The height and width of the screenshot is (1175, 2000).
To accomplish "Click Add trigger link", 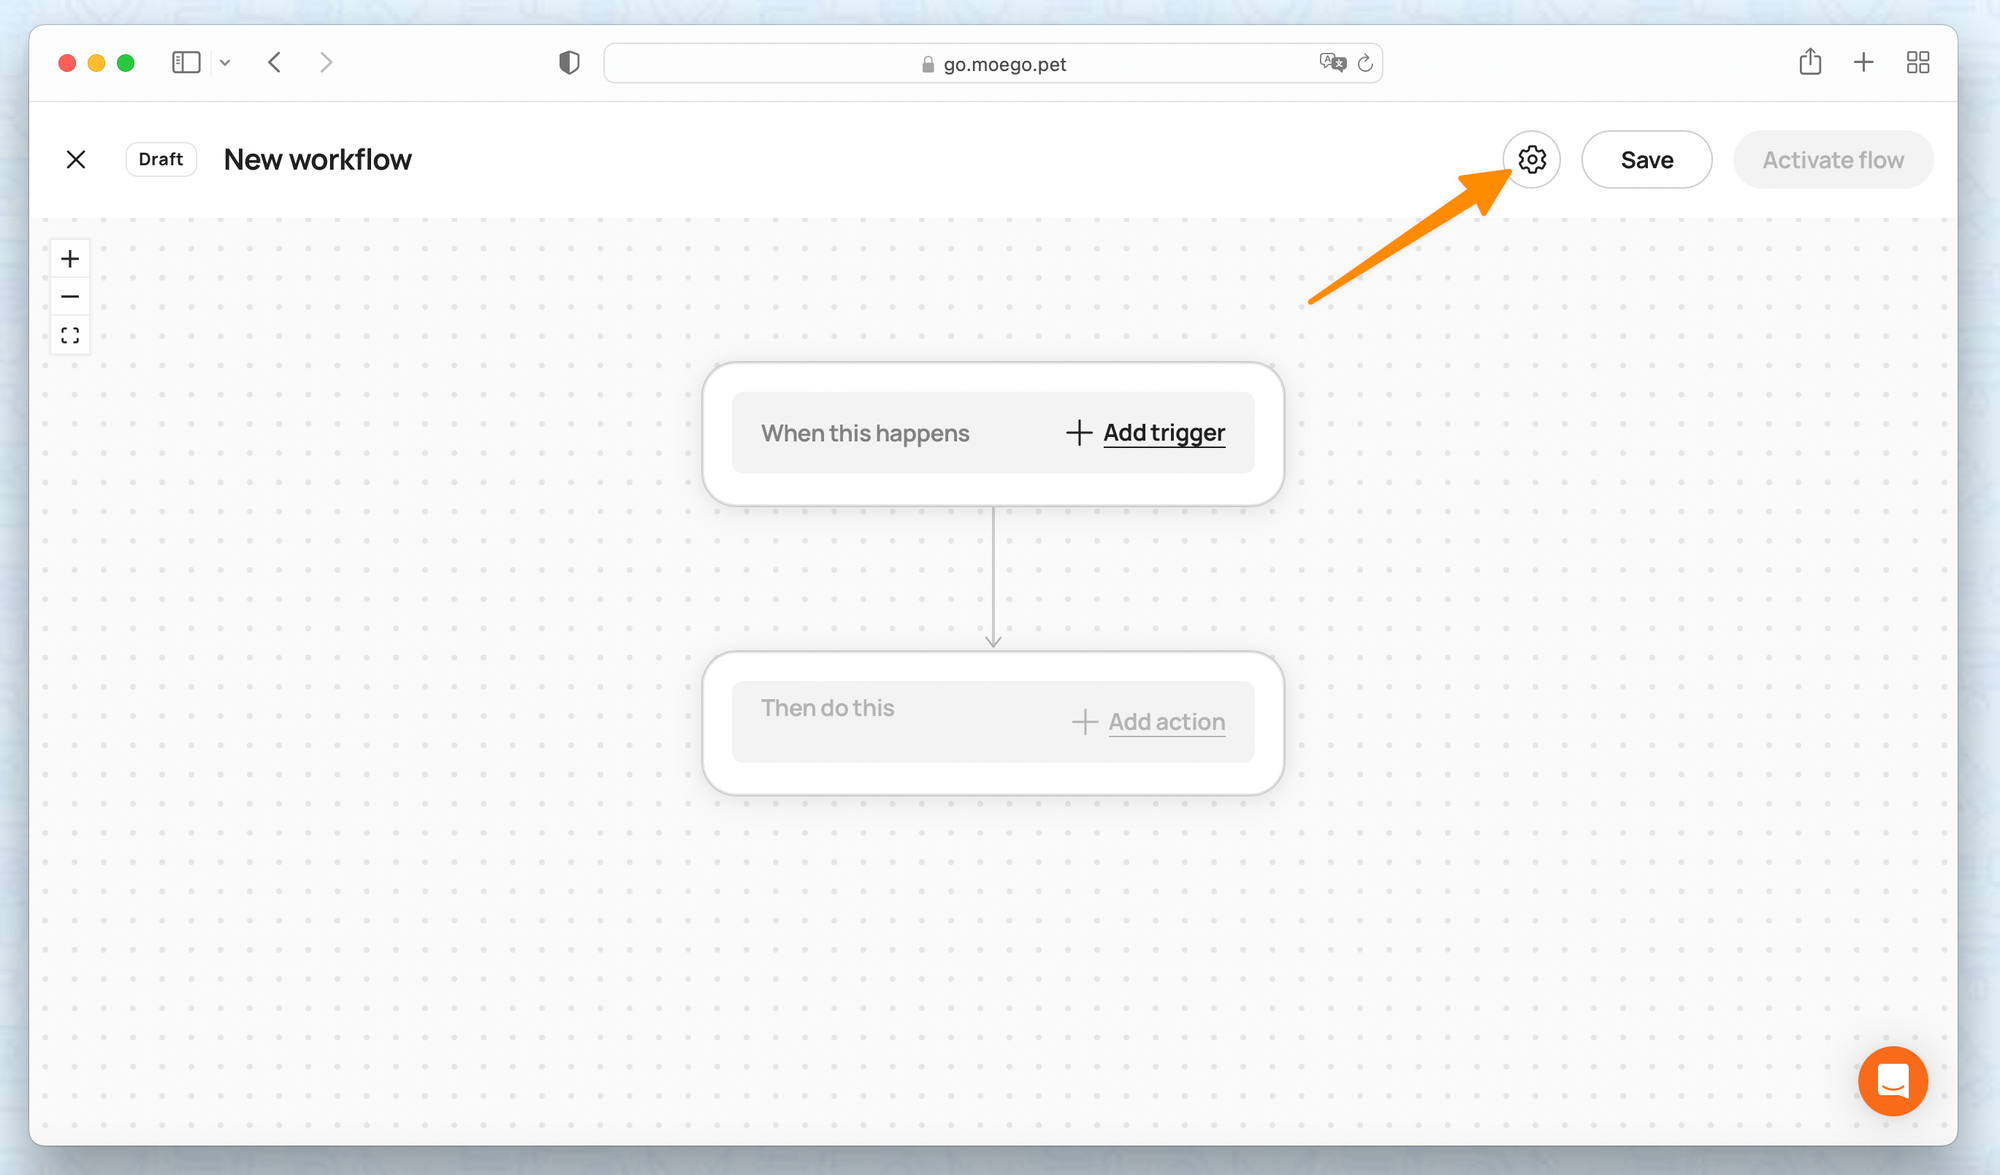I will (1163, 433).
